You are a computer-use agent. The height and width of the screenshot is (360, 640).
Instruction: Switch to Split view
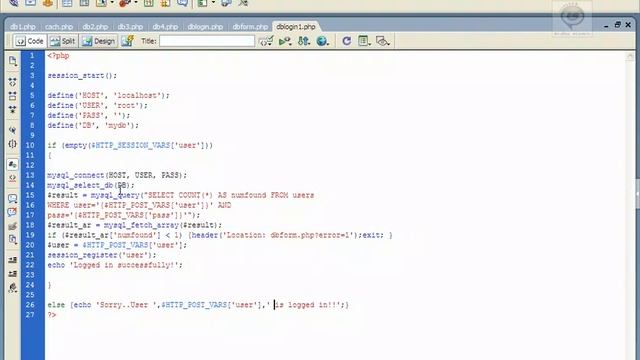63,41
